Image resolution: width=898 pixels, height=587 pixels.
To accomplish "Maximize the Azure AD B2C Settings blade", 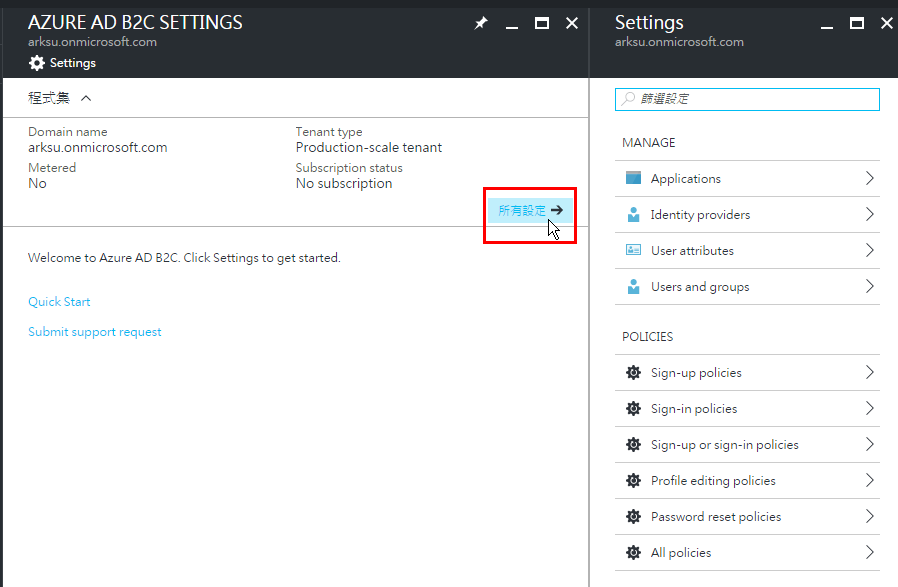I will [x=542, y=23].
